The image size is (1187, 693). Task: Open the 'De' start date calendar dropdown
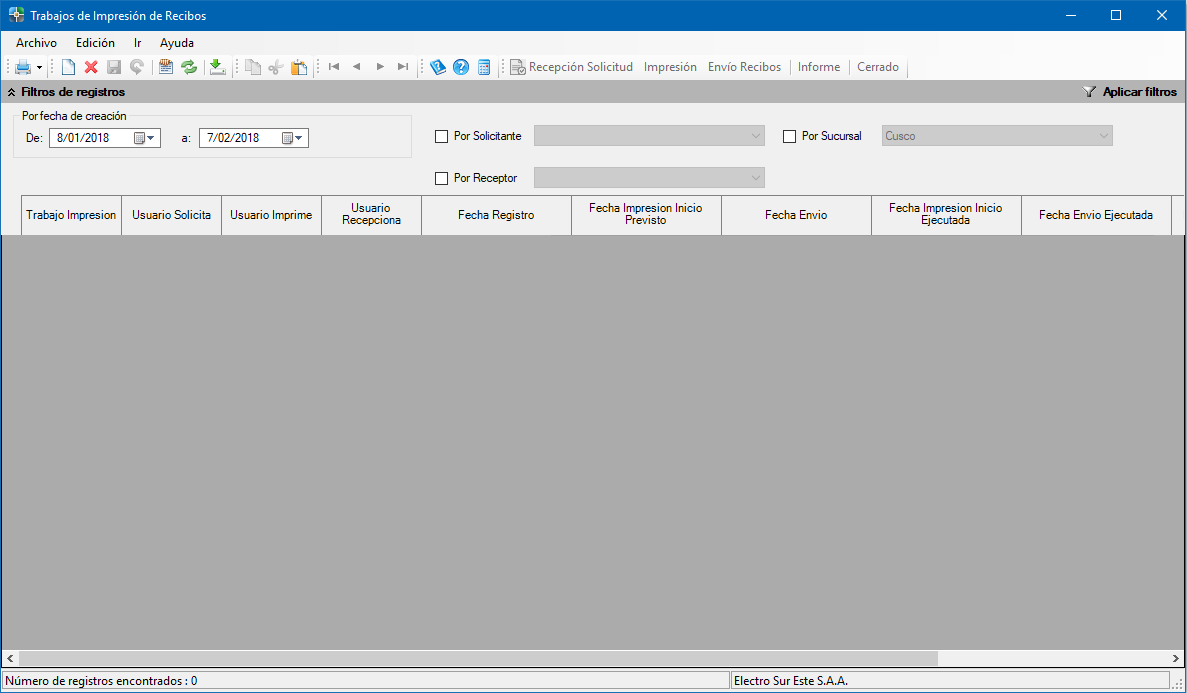pyautogui.click(x=146, y=138)
